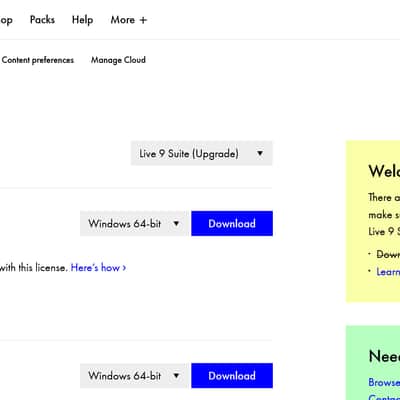Open the Live 9 Suite (Upgrade) dropdown
The image size is (400, 400).
(x=202, y=153)
